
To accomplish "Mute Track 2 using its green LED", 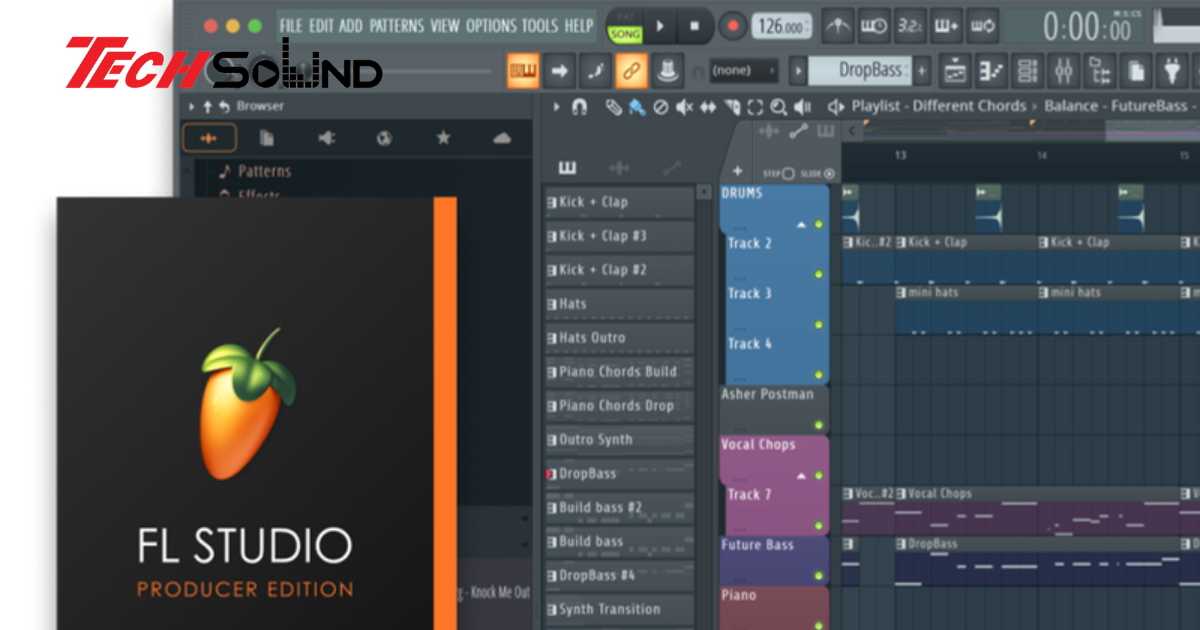I will 818,274.
